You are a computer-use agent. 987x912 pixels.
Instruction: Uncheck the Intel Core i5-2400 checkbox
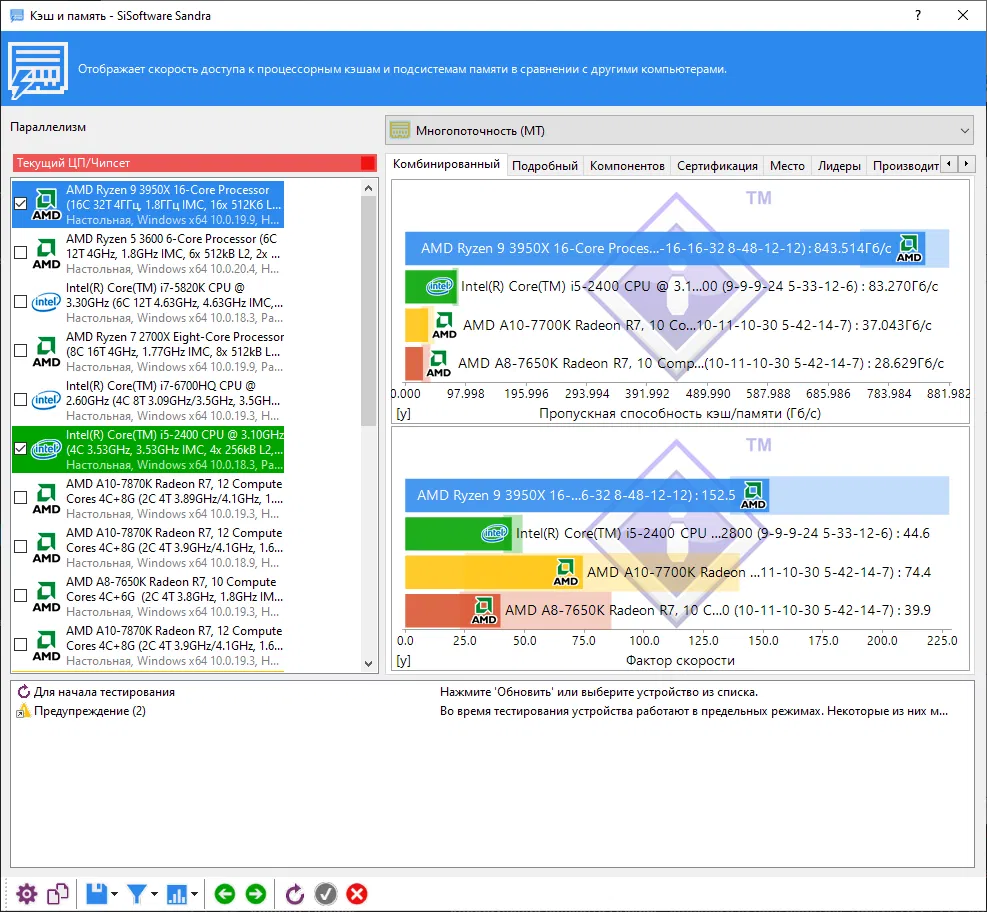[21, 449]
